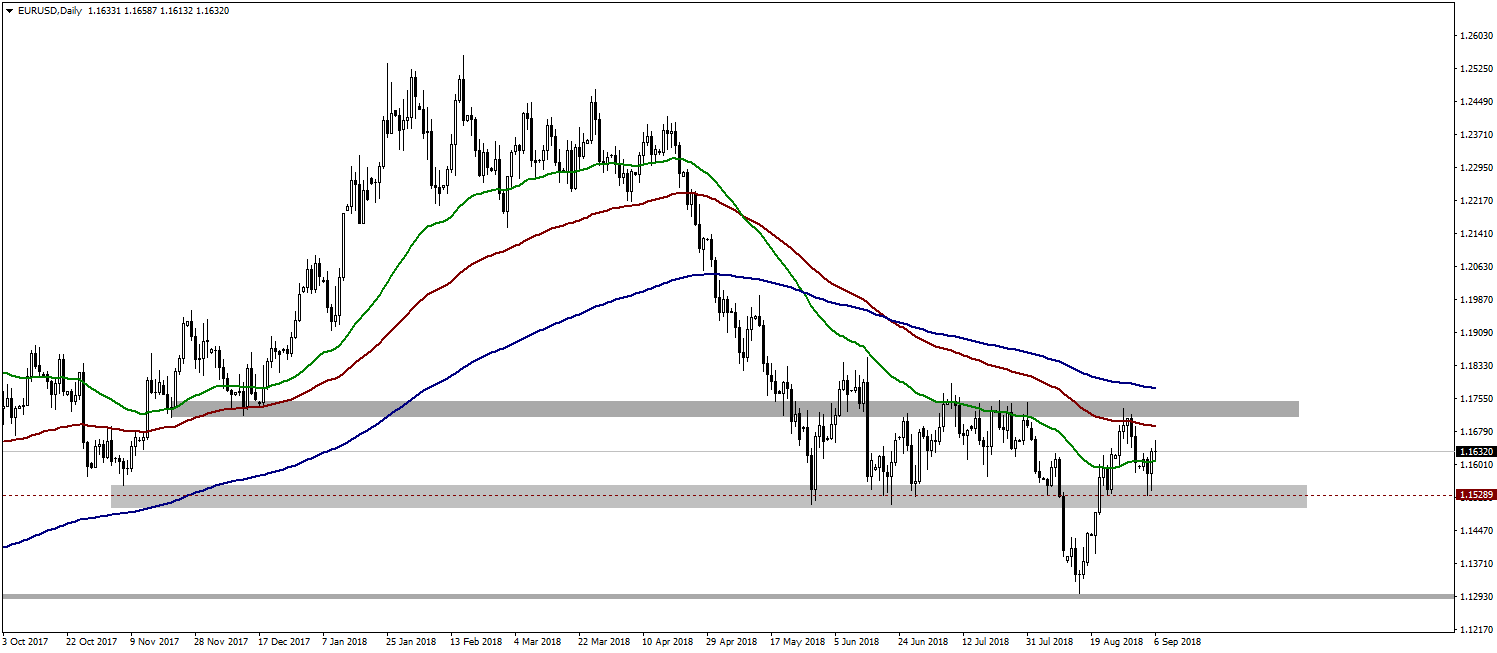Click the 1.19090 price axis label
1497x653 pixels.
click(1476, 333)
